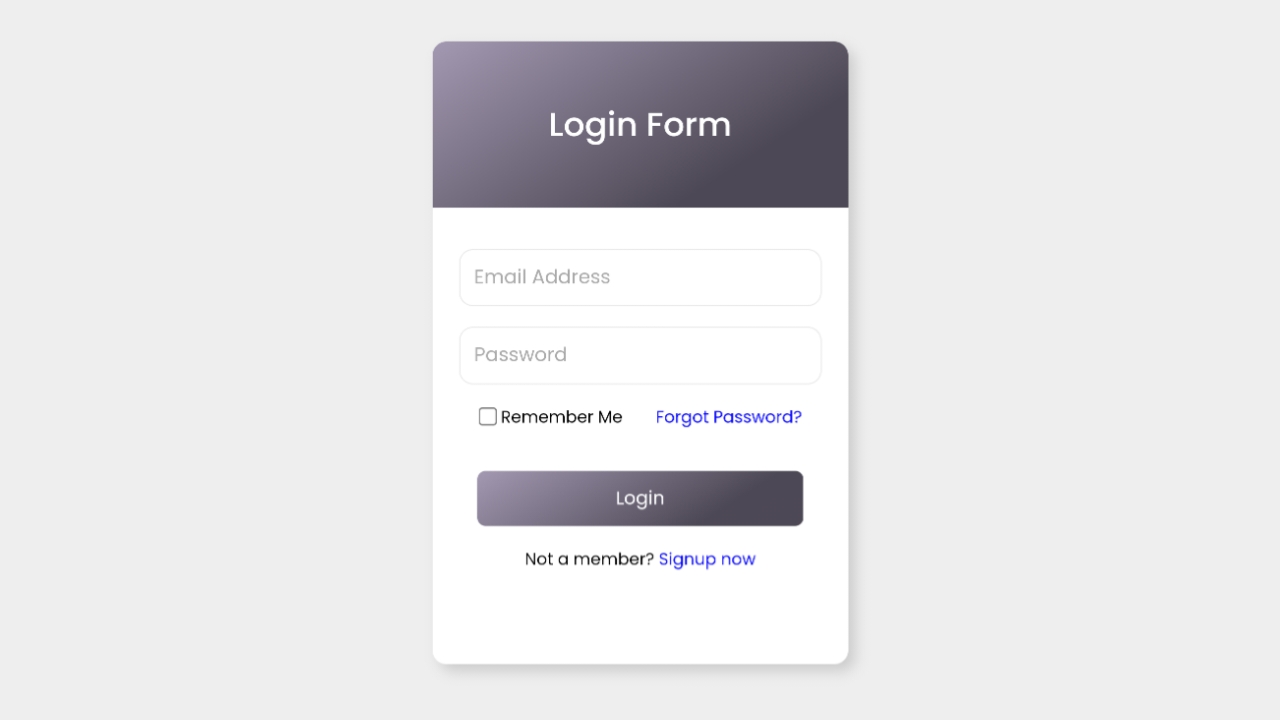
Task: Focus the Password field to type
Action: coord(640,355)
